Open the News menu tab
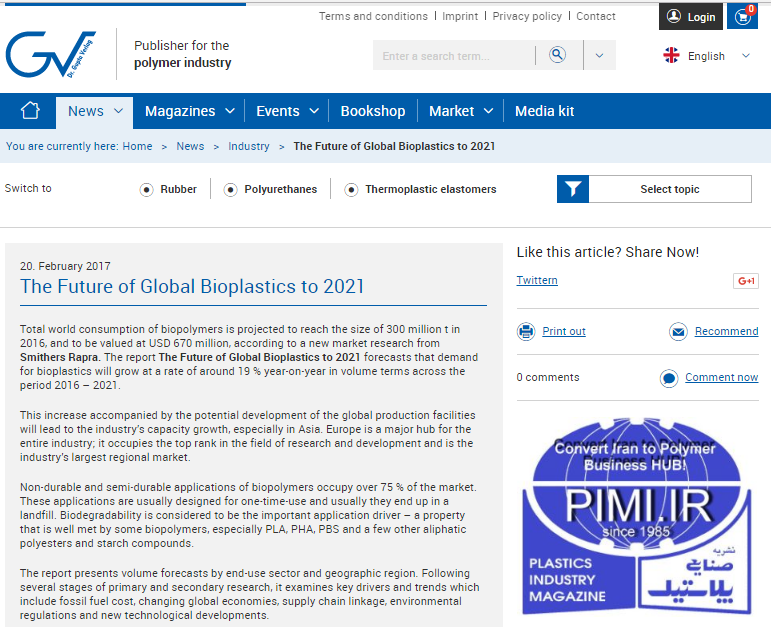The height and width of the screenshot is (627, 771). pos(94,113)
